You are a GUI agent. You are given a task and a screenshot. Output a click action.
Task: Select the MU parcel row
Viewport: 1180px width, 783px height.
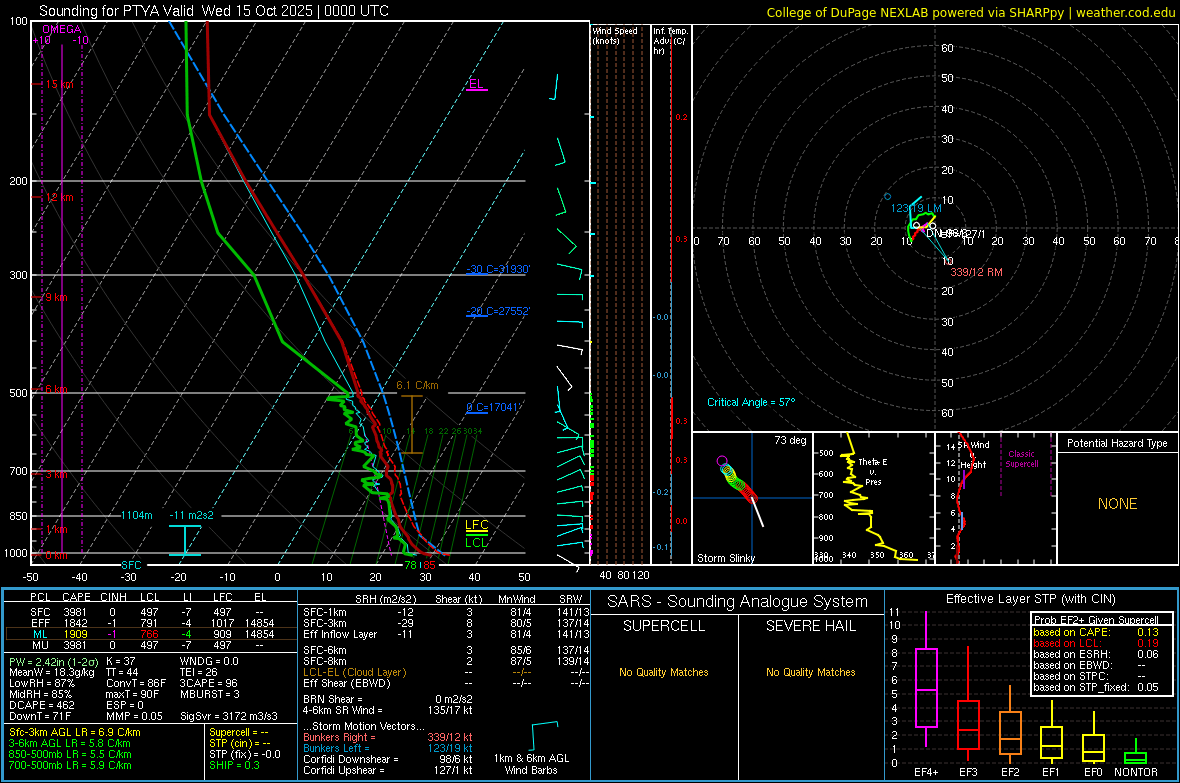(x=151, y=645)
